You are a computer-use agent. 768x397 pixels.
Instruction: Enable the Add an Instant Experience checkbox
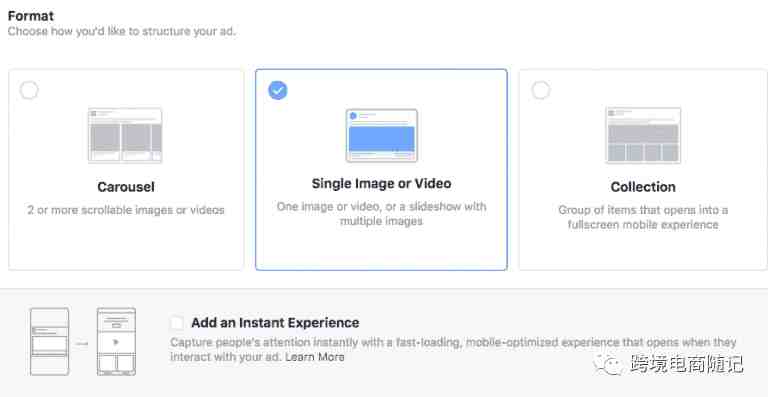(177, 323)
